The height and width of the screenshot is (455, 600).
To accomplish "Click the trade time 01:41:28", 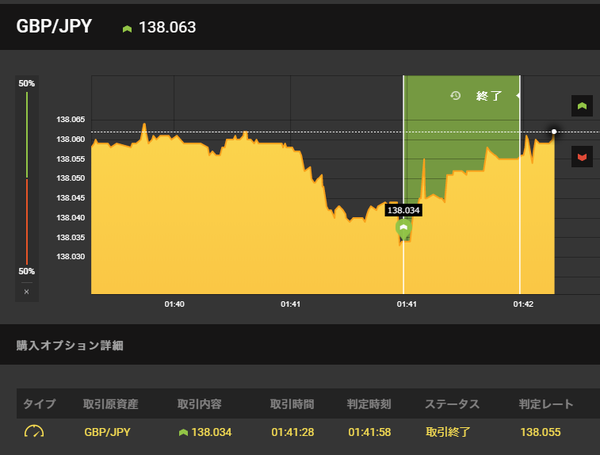I will coord(293,432).
